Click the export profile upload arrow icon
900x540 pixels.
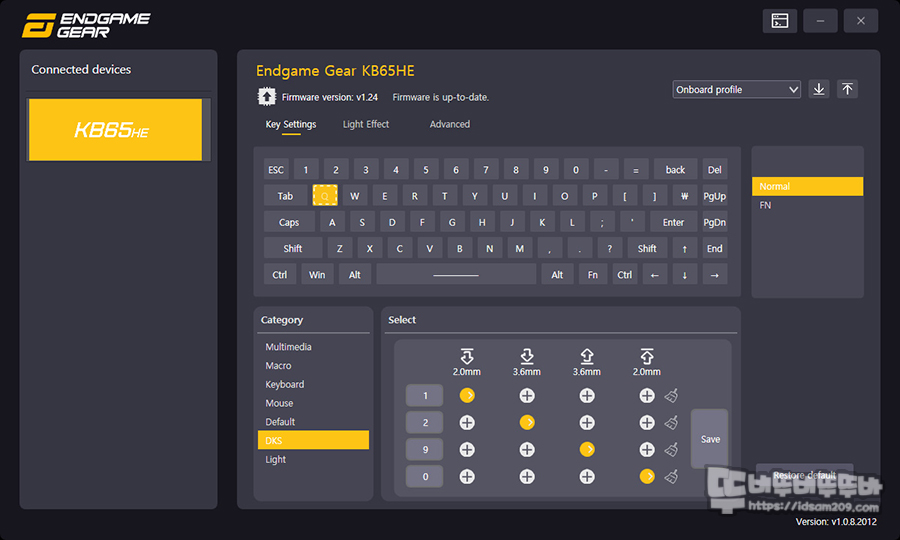click(847, 89)
